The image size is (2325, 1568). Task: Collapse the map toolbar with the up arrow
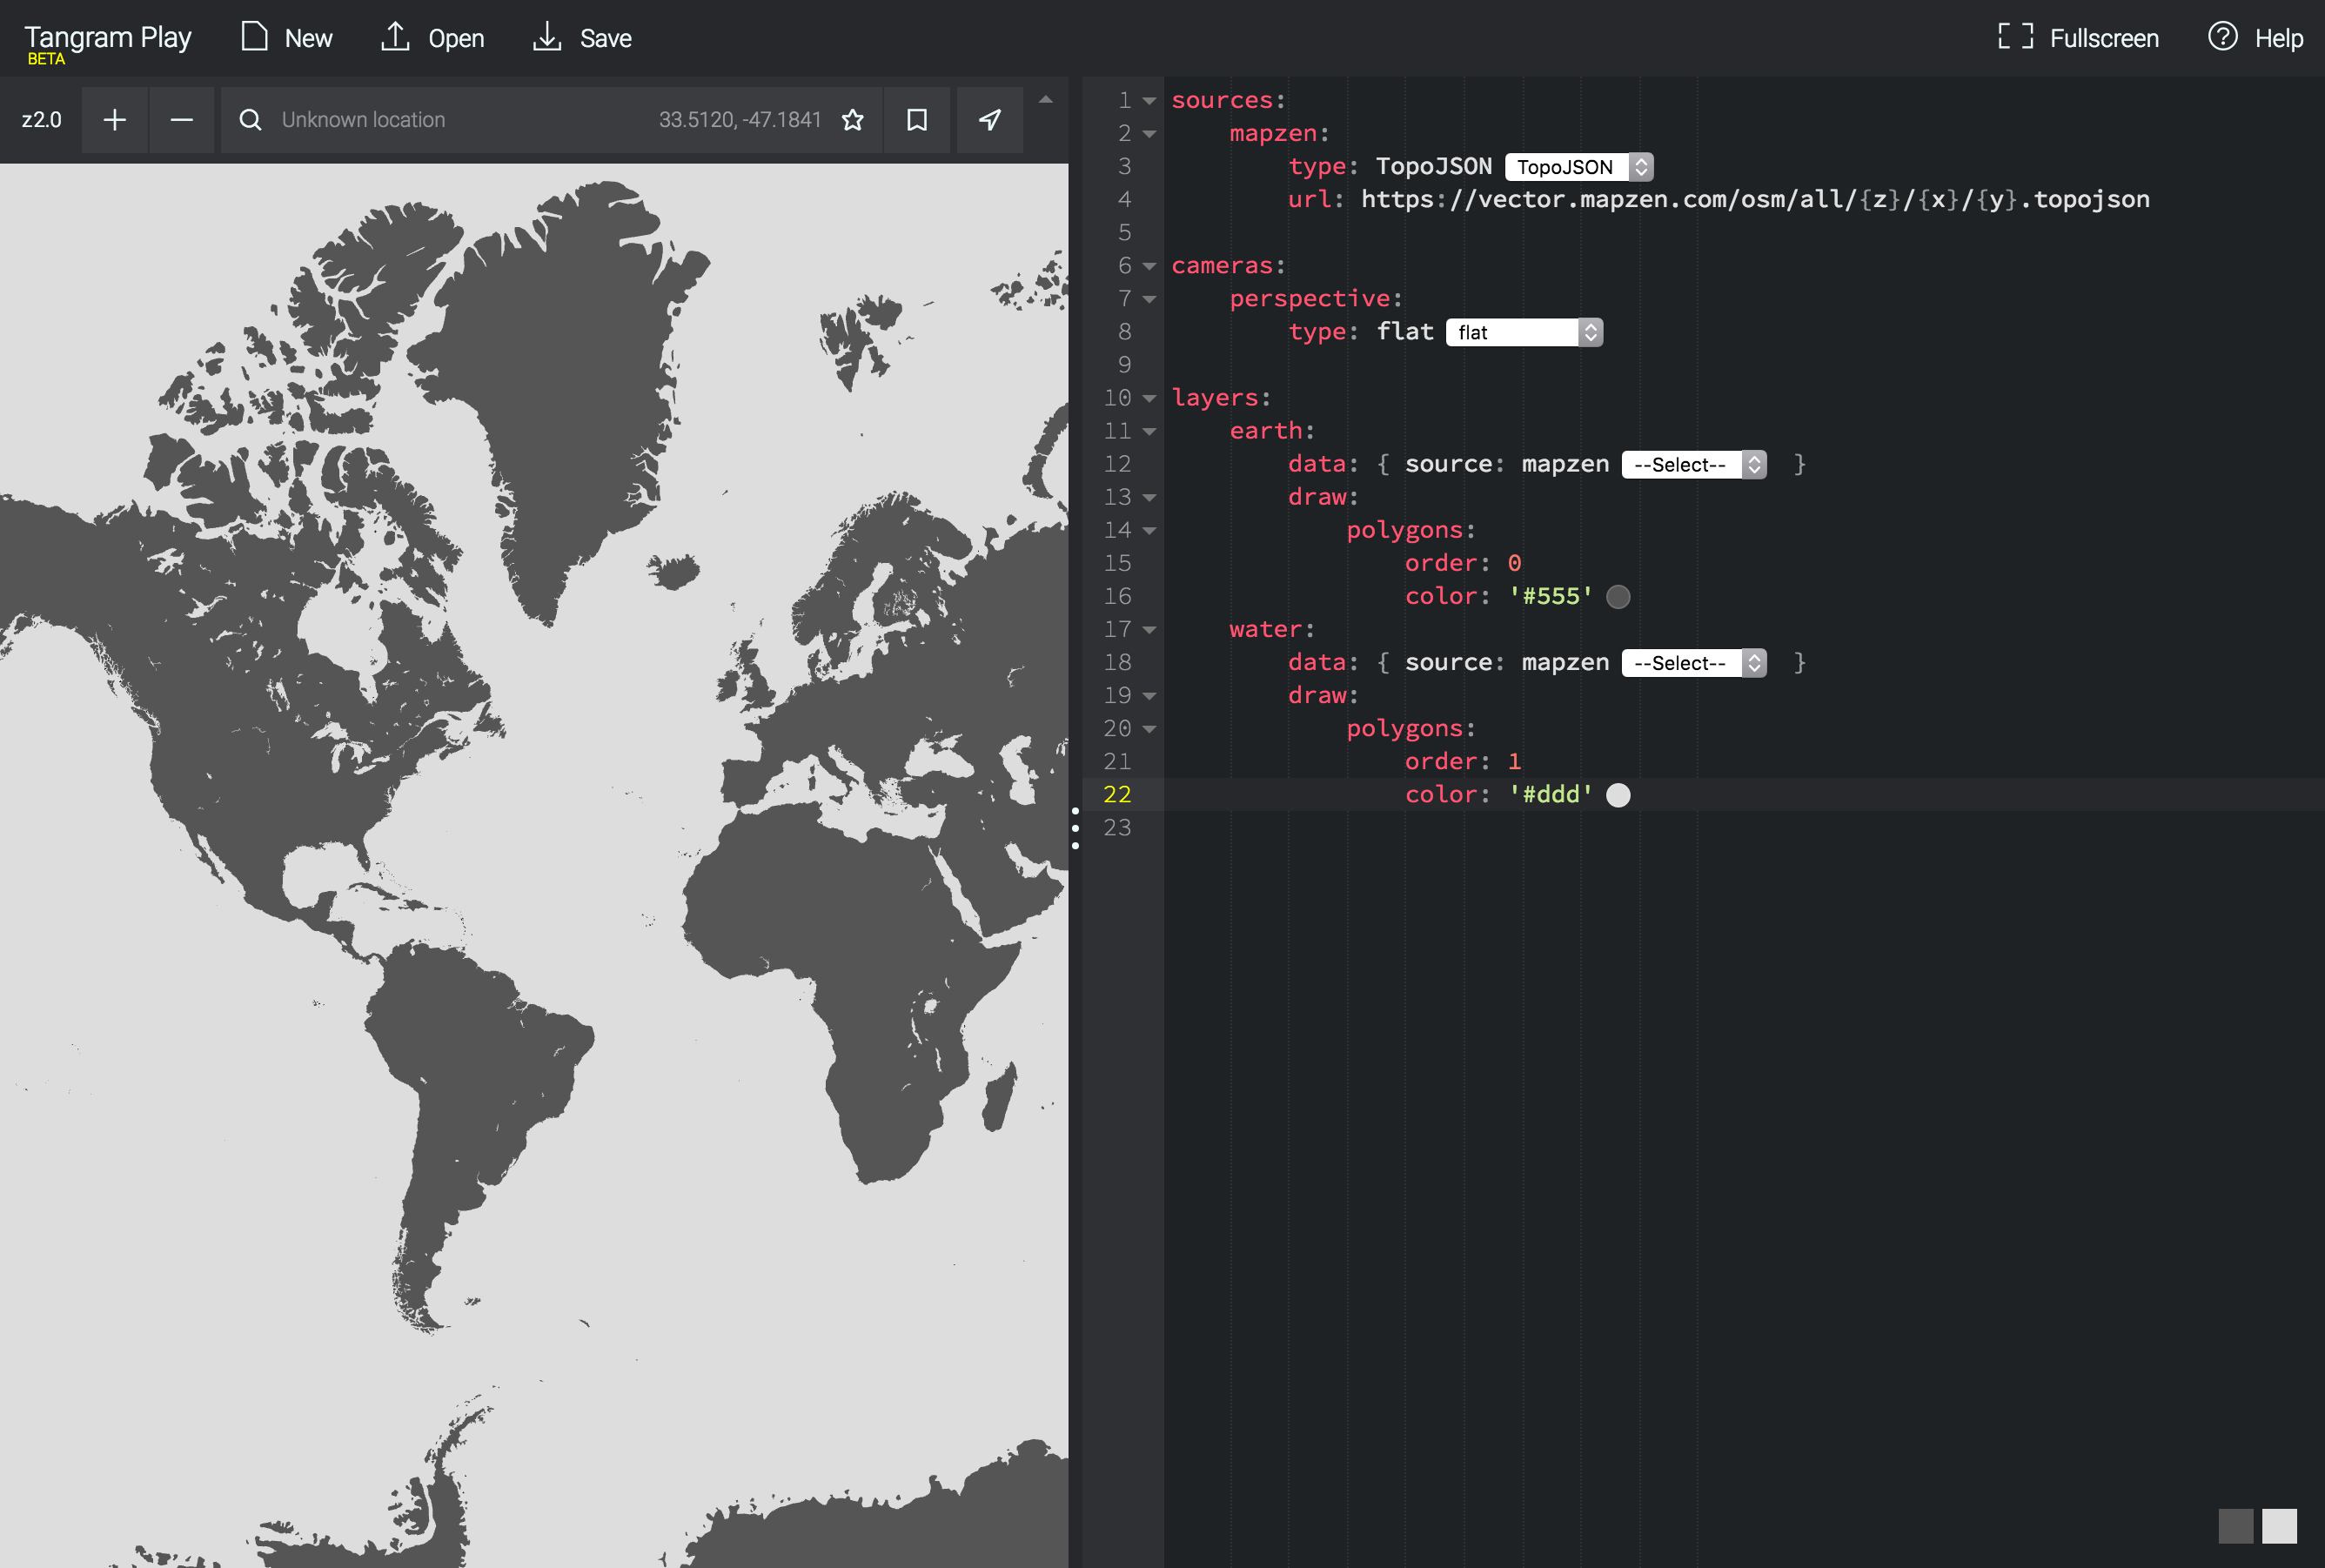tap(1045, 99)
